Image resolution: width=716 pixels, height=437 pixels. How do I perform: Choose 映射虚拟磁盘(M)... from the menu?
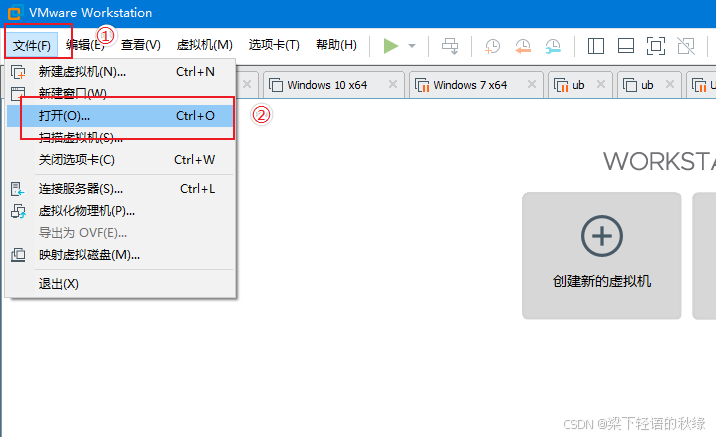(121, 255)
